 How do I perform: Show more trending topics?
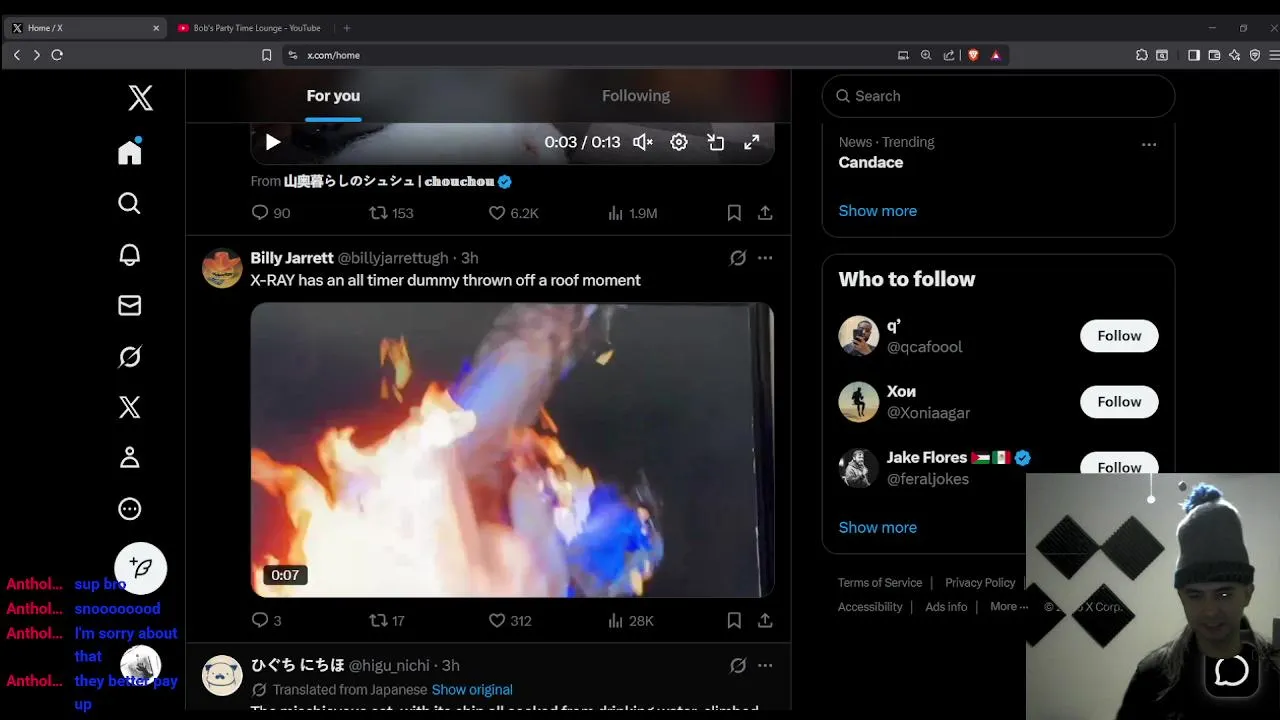(878, 211)
